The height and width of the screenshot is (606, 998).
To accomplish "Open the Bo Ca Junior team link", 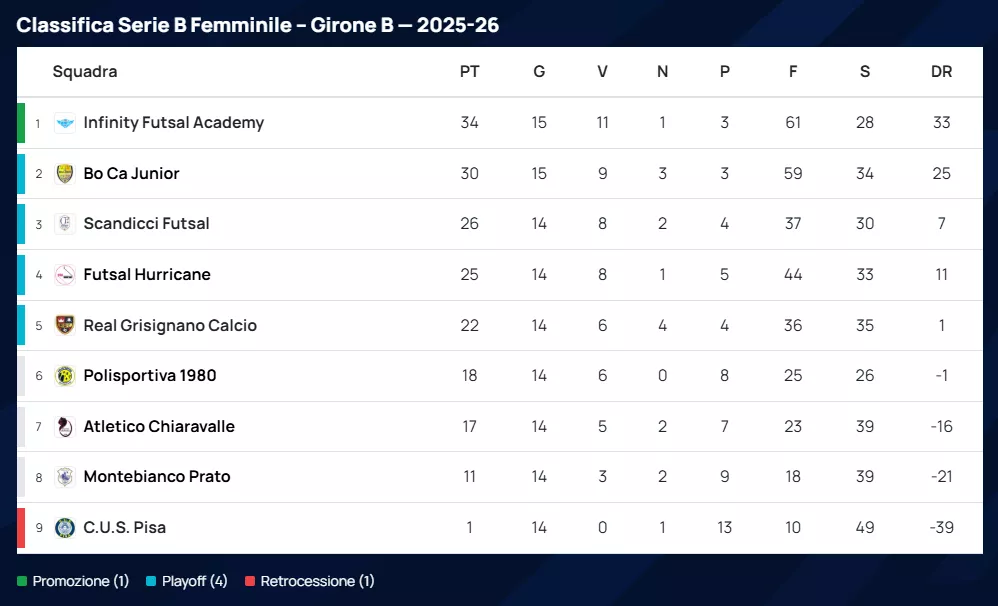I will tap(131, 174).
